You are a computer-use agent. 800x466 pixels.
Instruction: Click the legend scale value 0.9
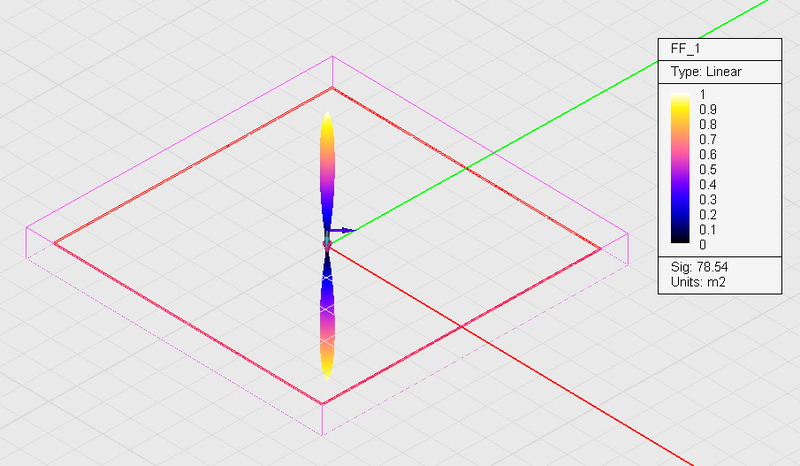[x=708, y=109]
